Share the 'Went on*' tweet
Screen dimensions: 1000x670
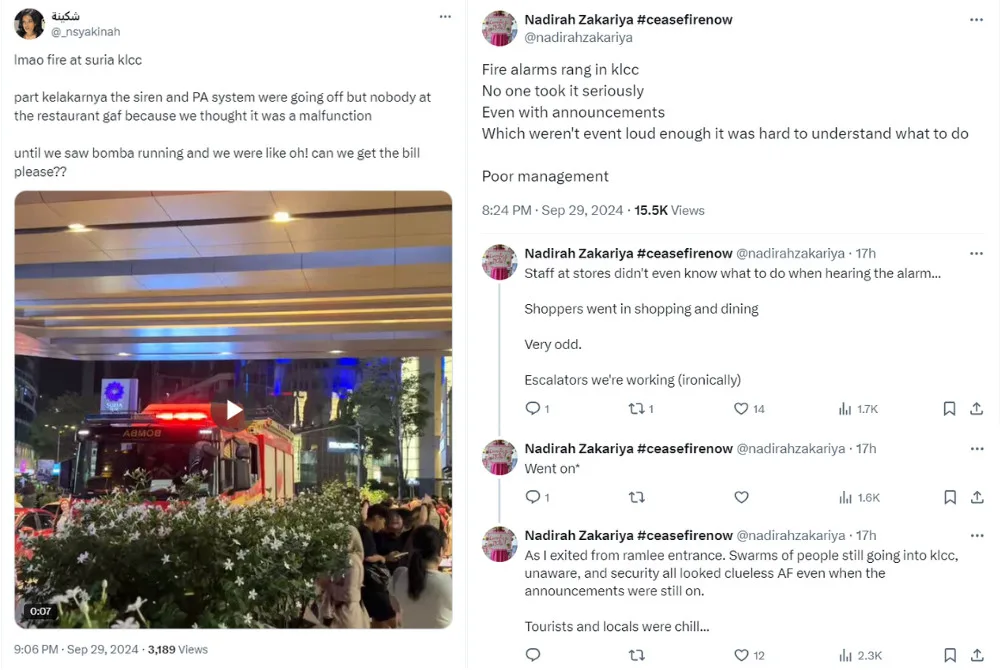(x=977, y=497)
